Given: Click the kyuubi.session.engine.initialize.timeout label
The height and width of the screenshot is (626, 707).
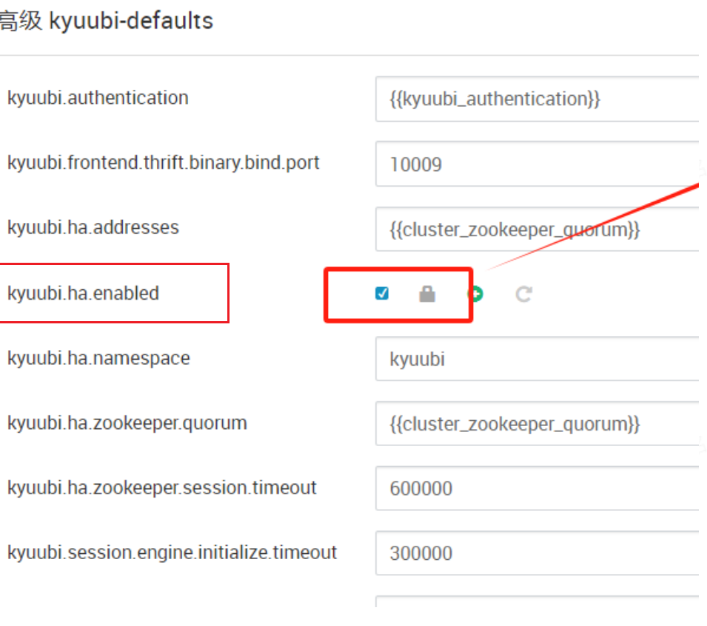Looking at the screenshot, I should point(172,552).
